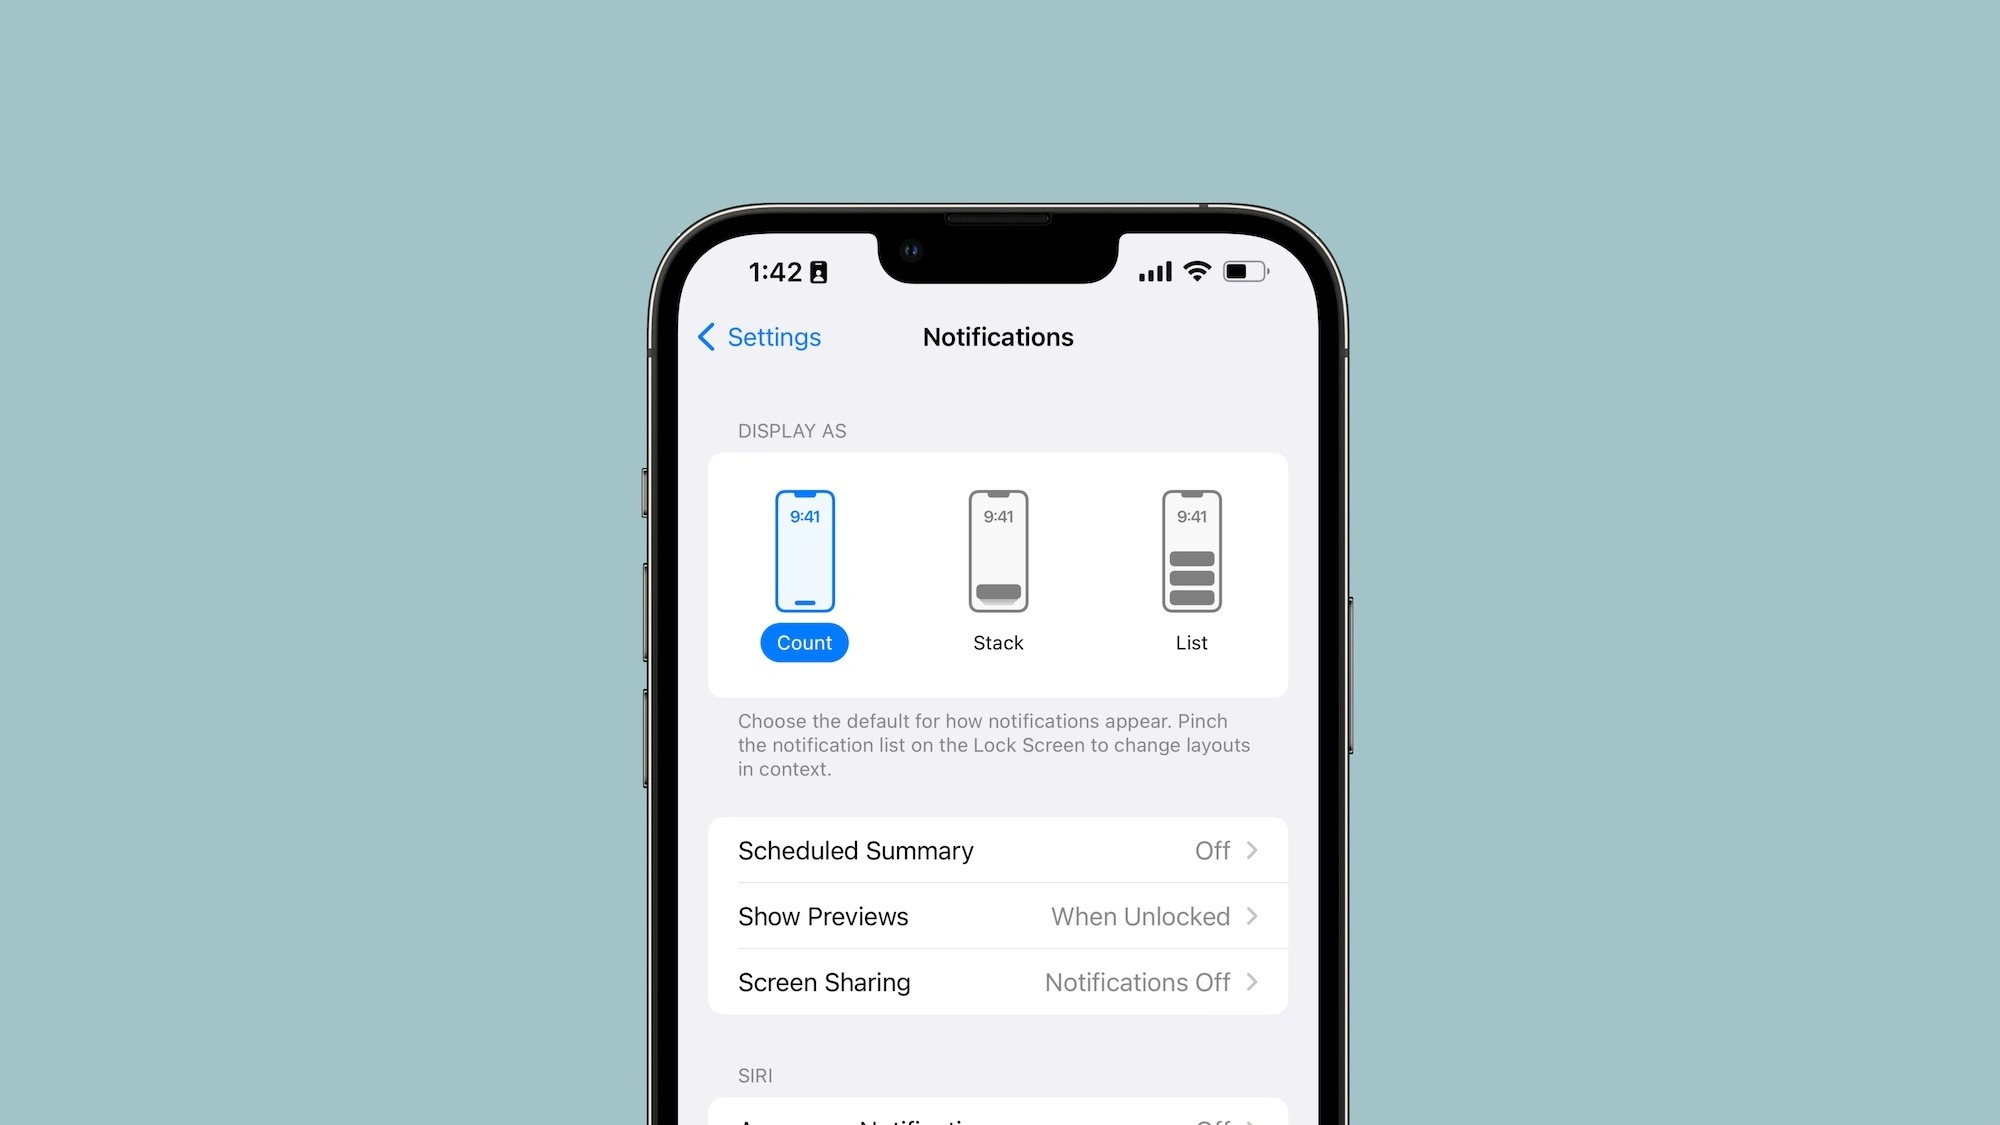Expand the Scheduled Summary setting
Screen dimensions: 2000x1125
[999, 849]
